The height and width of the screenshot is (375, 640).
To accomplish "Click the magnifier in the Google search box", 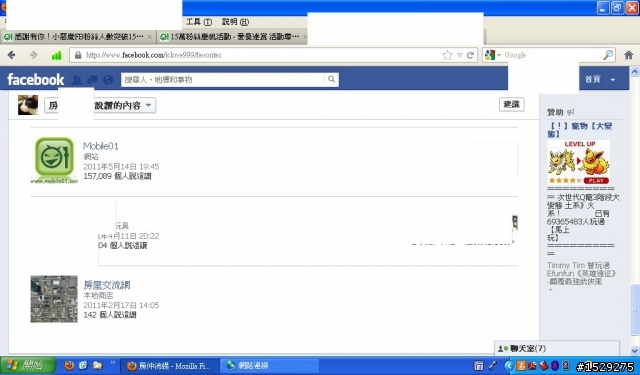I will [x=608, y=55].
